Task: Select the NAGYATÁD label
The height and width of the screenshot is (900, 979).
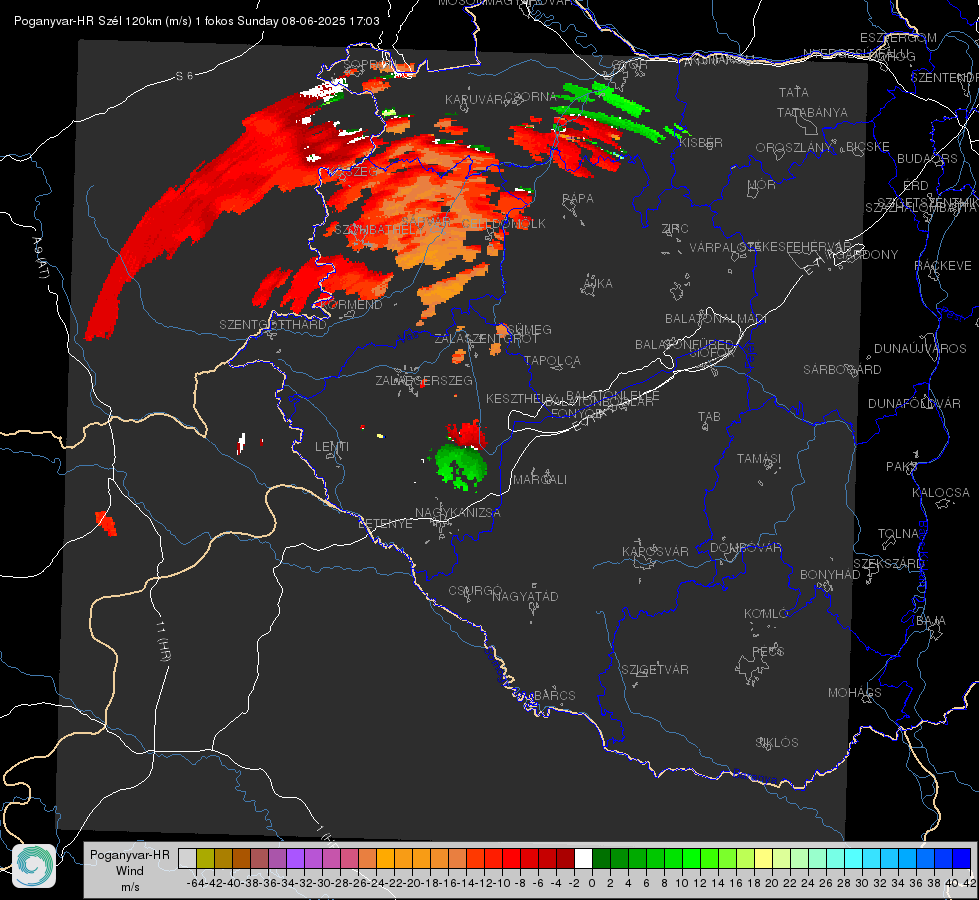Action: point(525,596)
